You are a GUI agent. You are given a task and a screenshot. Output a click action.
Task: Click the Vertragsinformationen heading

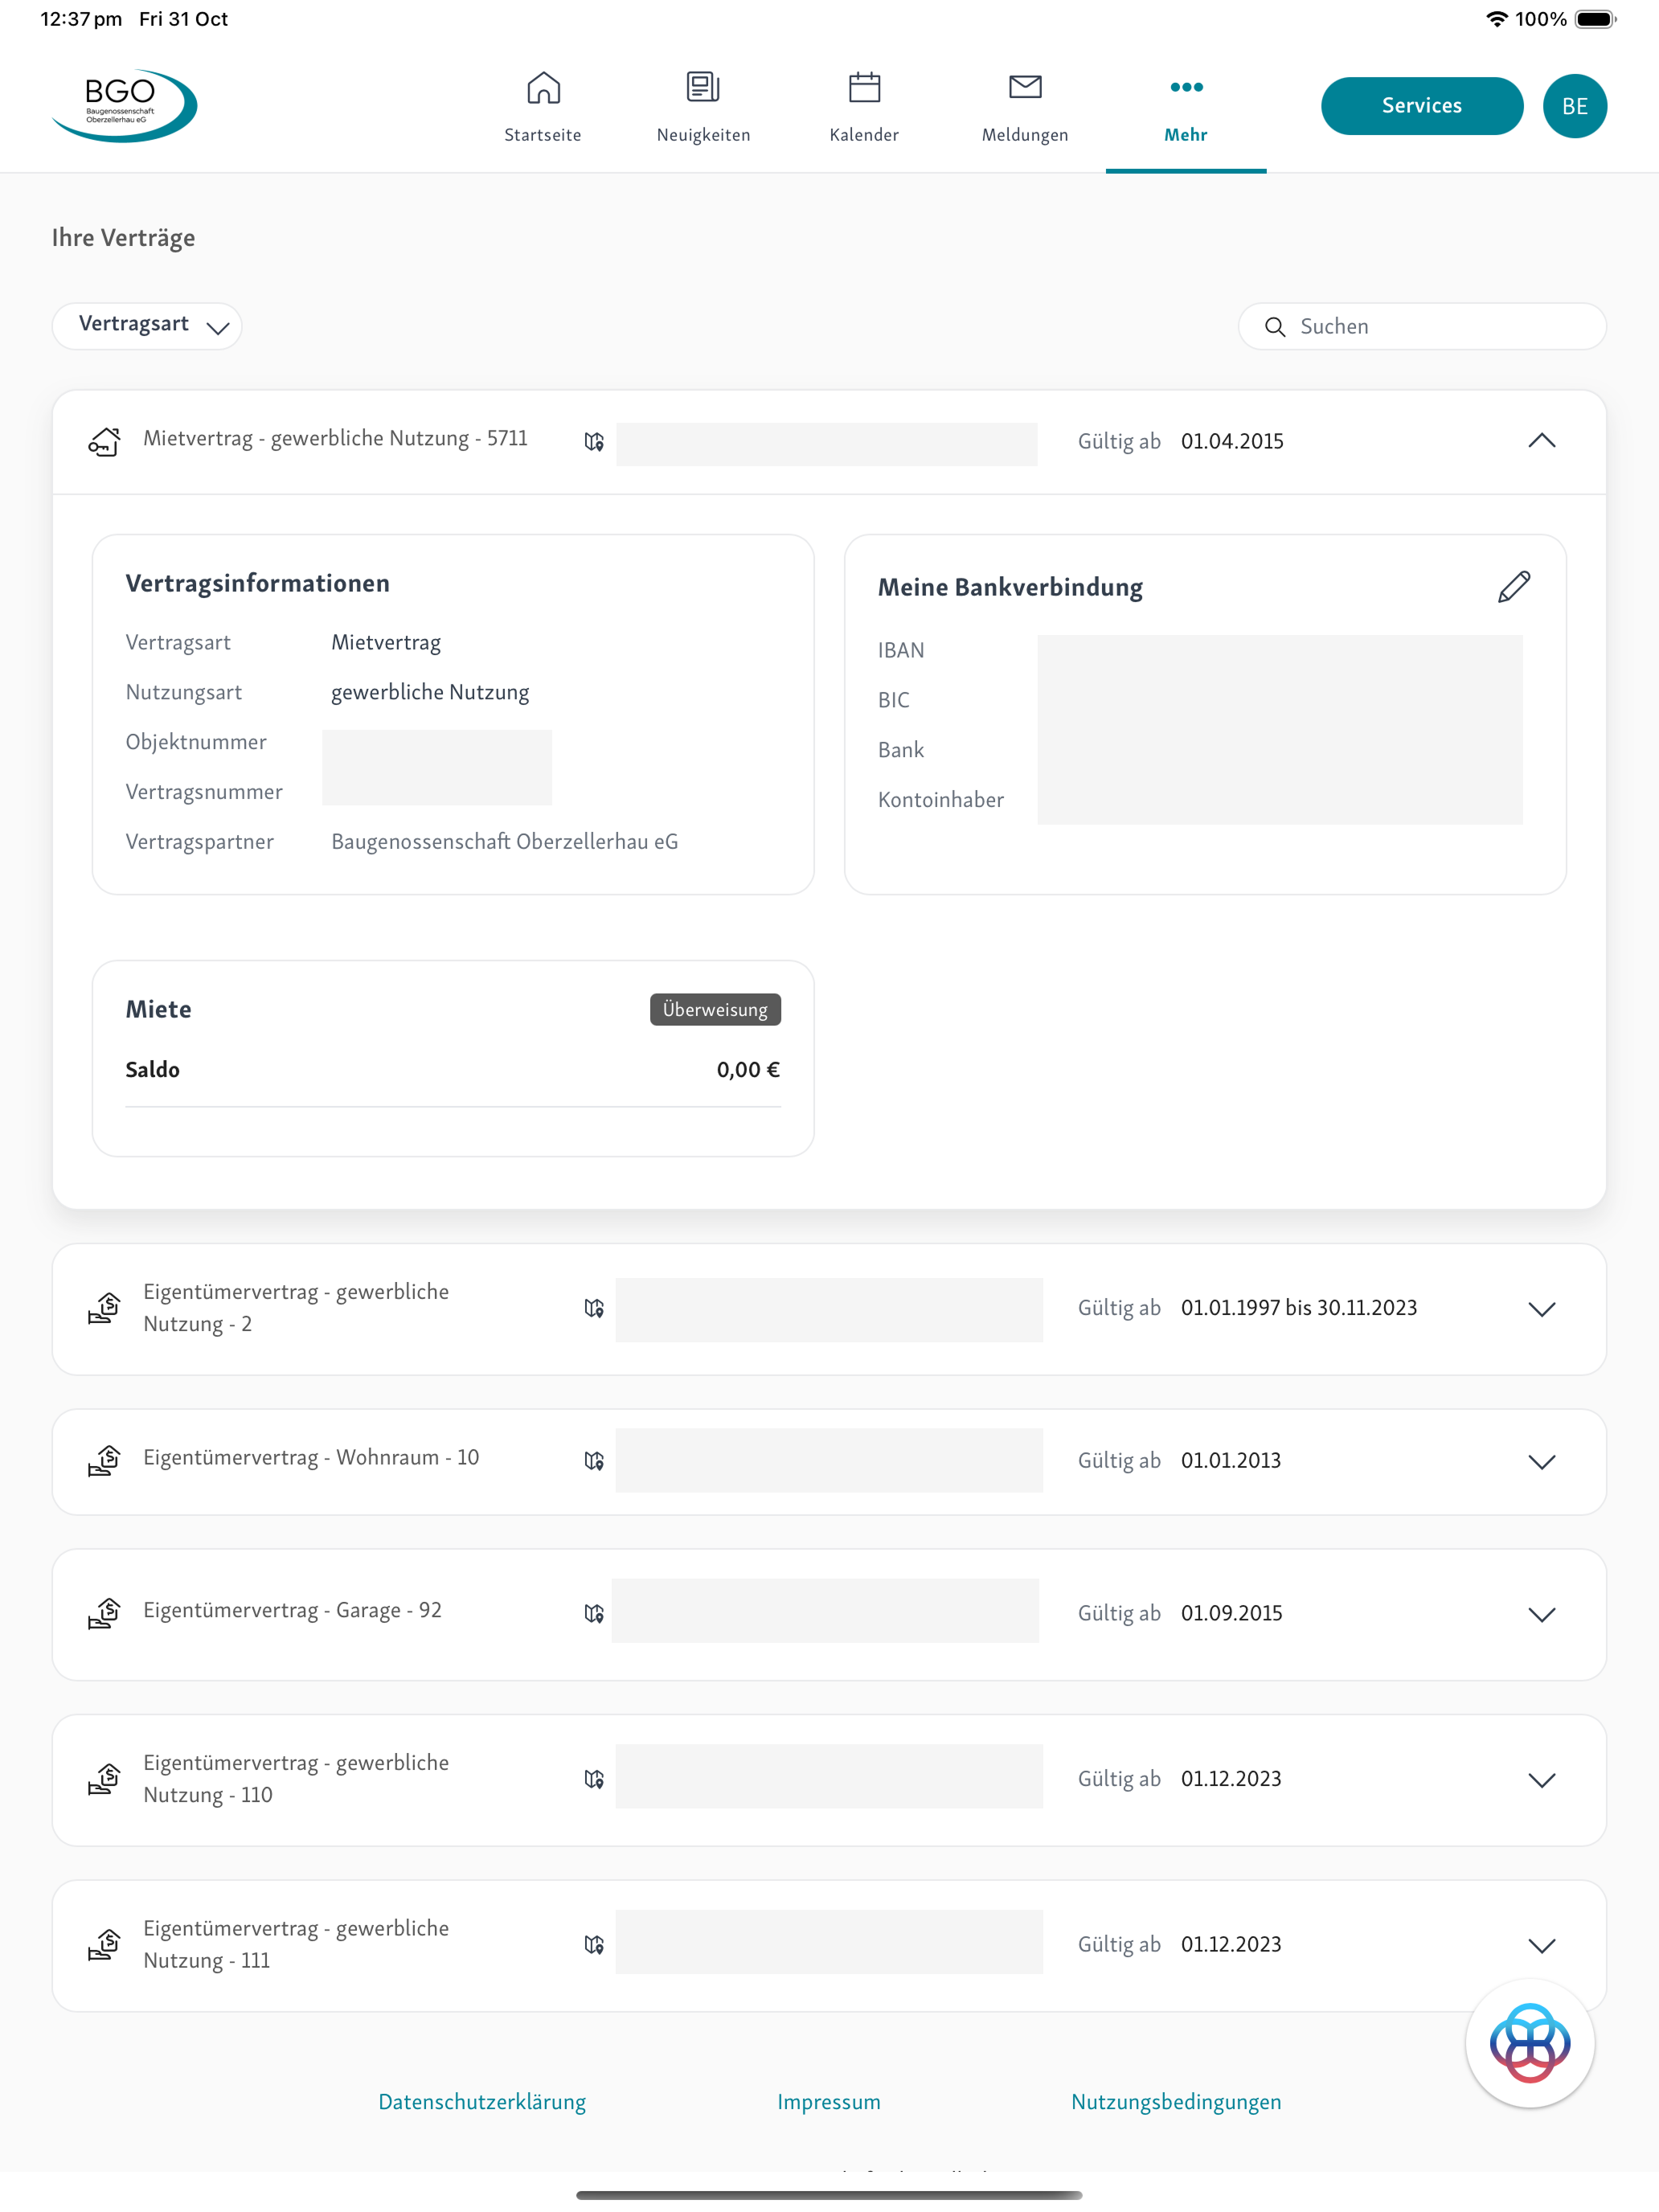pyautogui.click(x=257, y=584)
